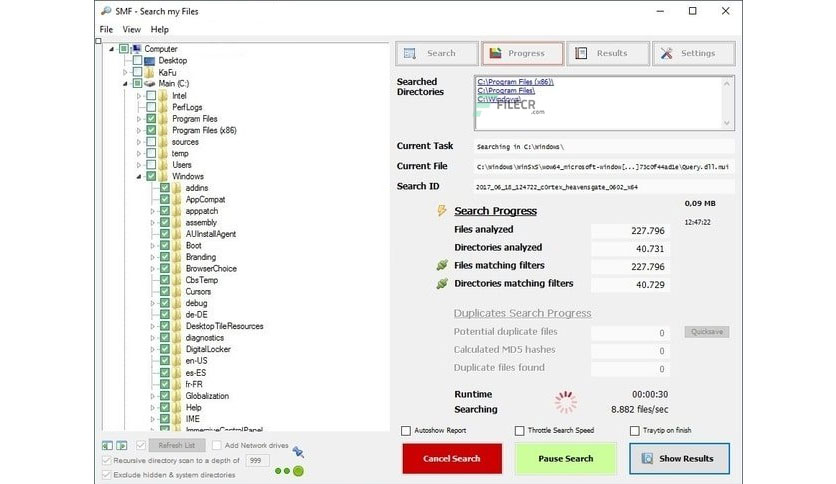
Task: Click the KaFu folder icon
Action: point(149,72)
